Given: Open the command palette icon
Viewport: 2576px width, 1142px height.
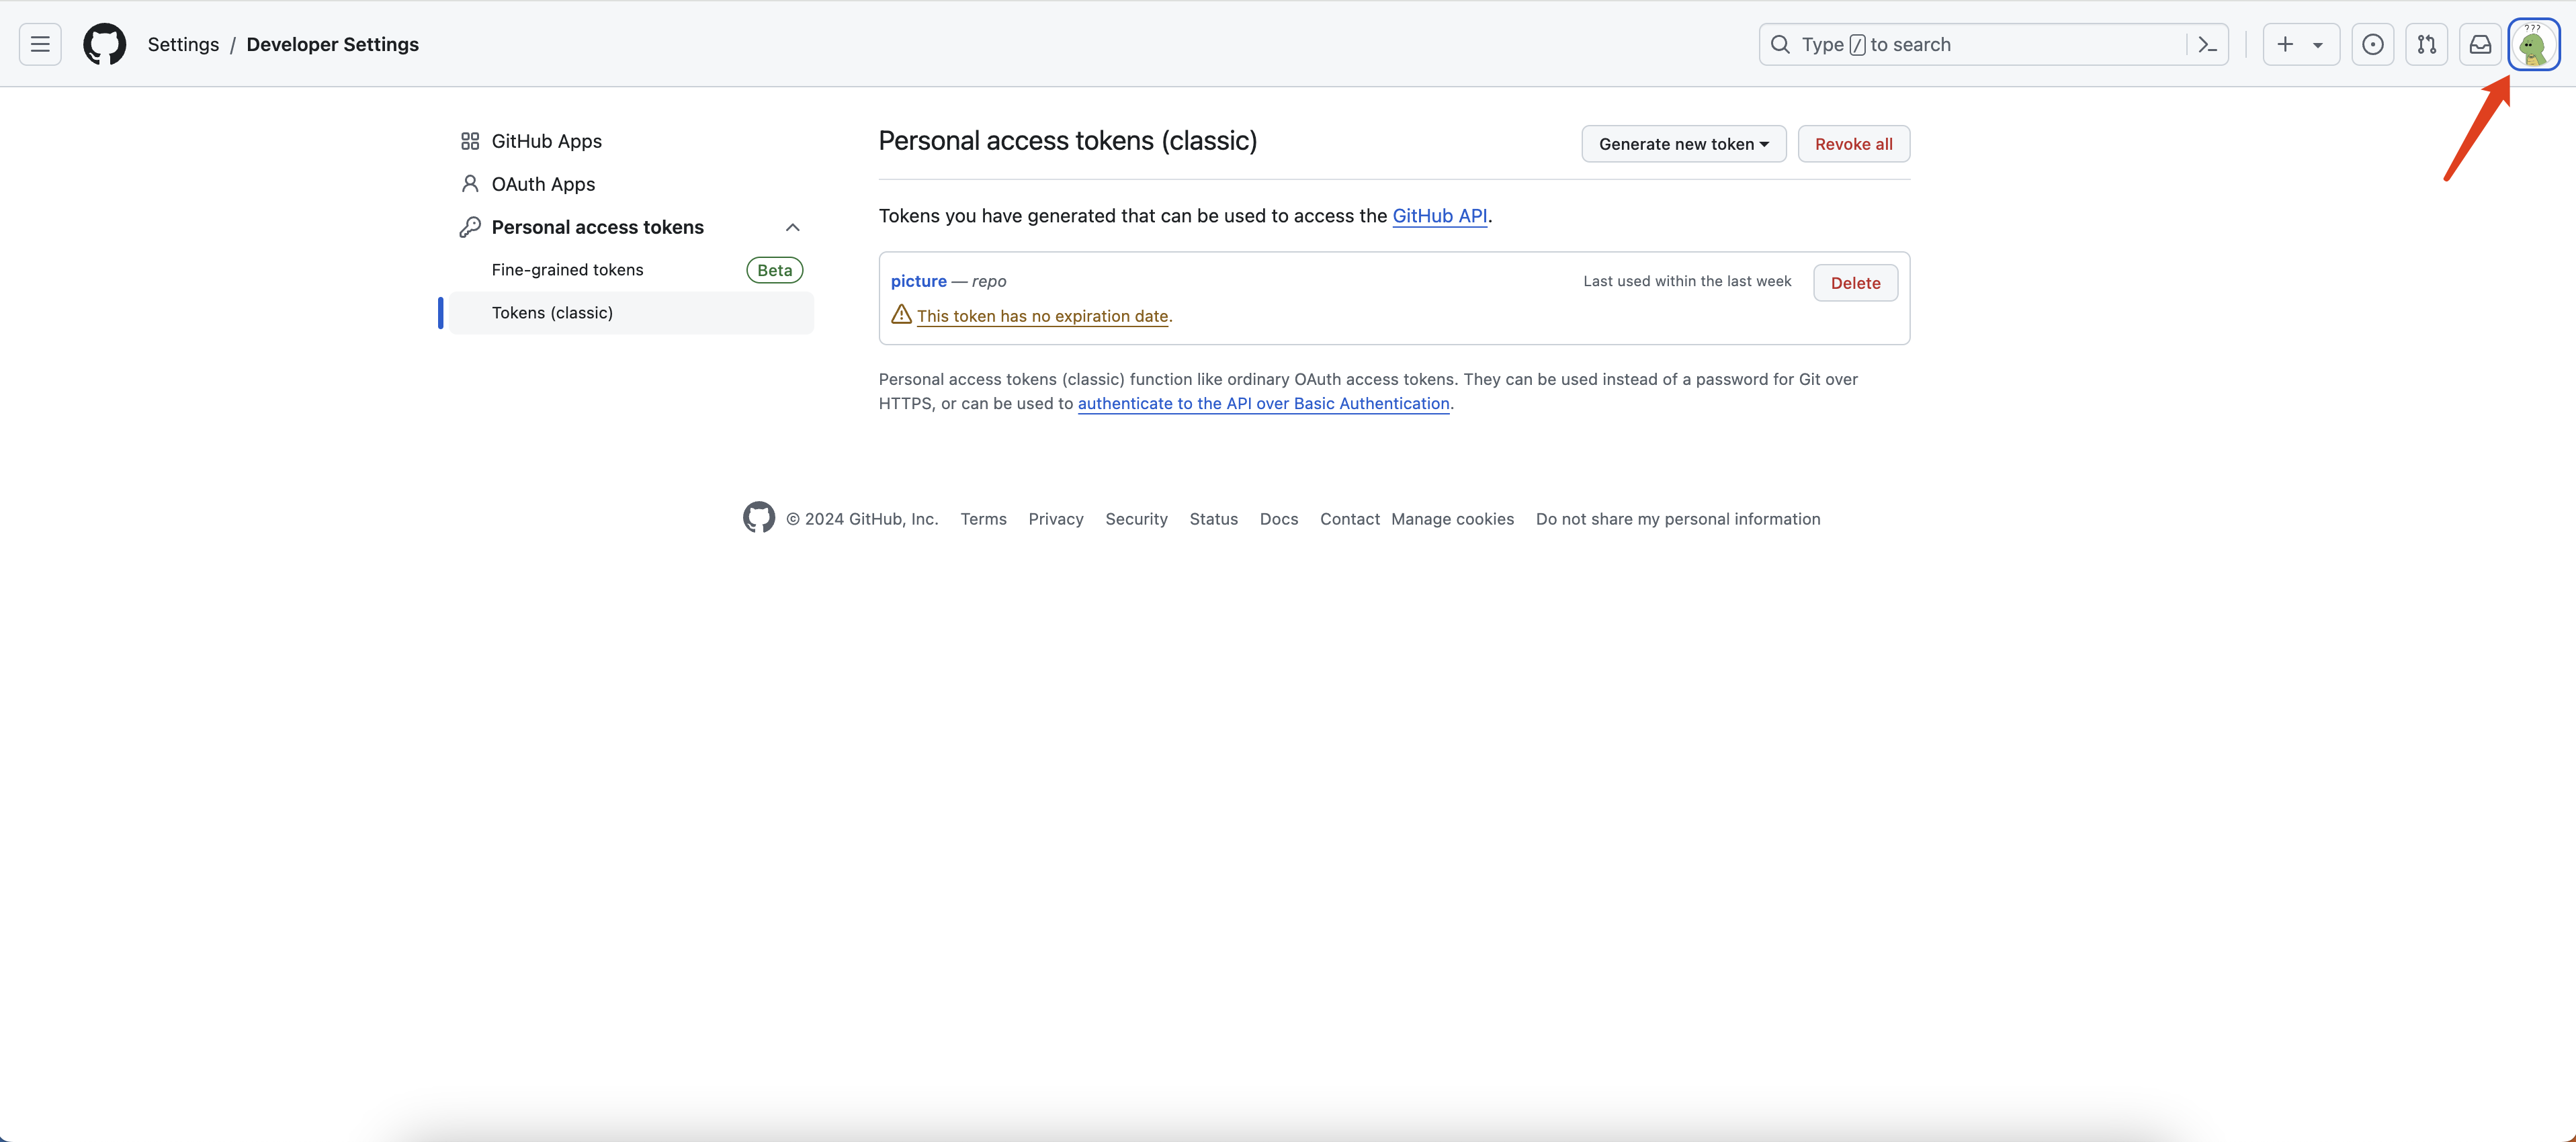Looking at the screenshot, I should tap(2208, 44).
